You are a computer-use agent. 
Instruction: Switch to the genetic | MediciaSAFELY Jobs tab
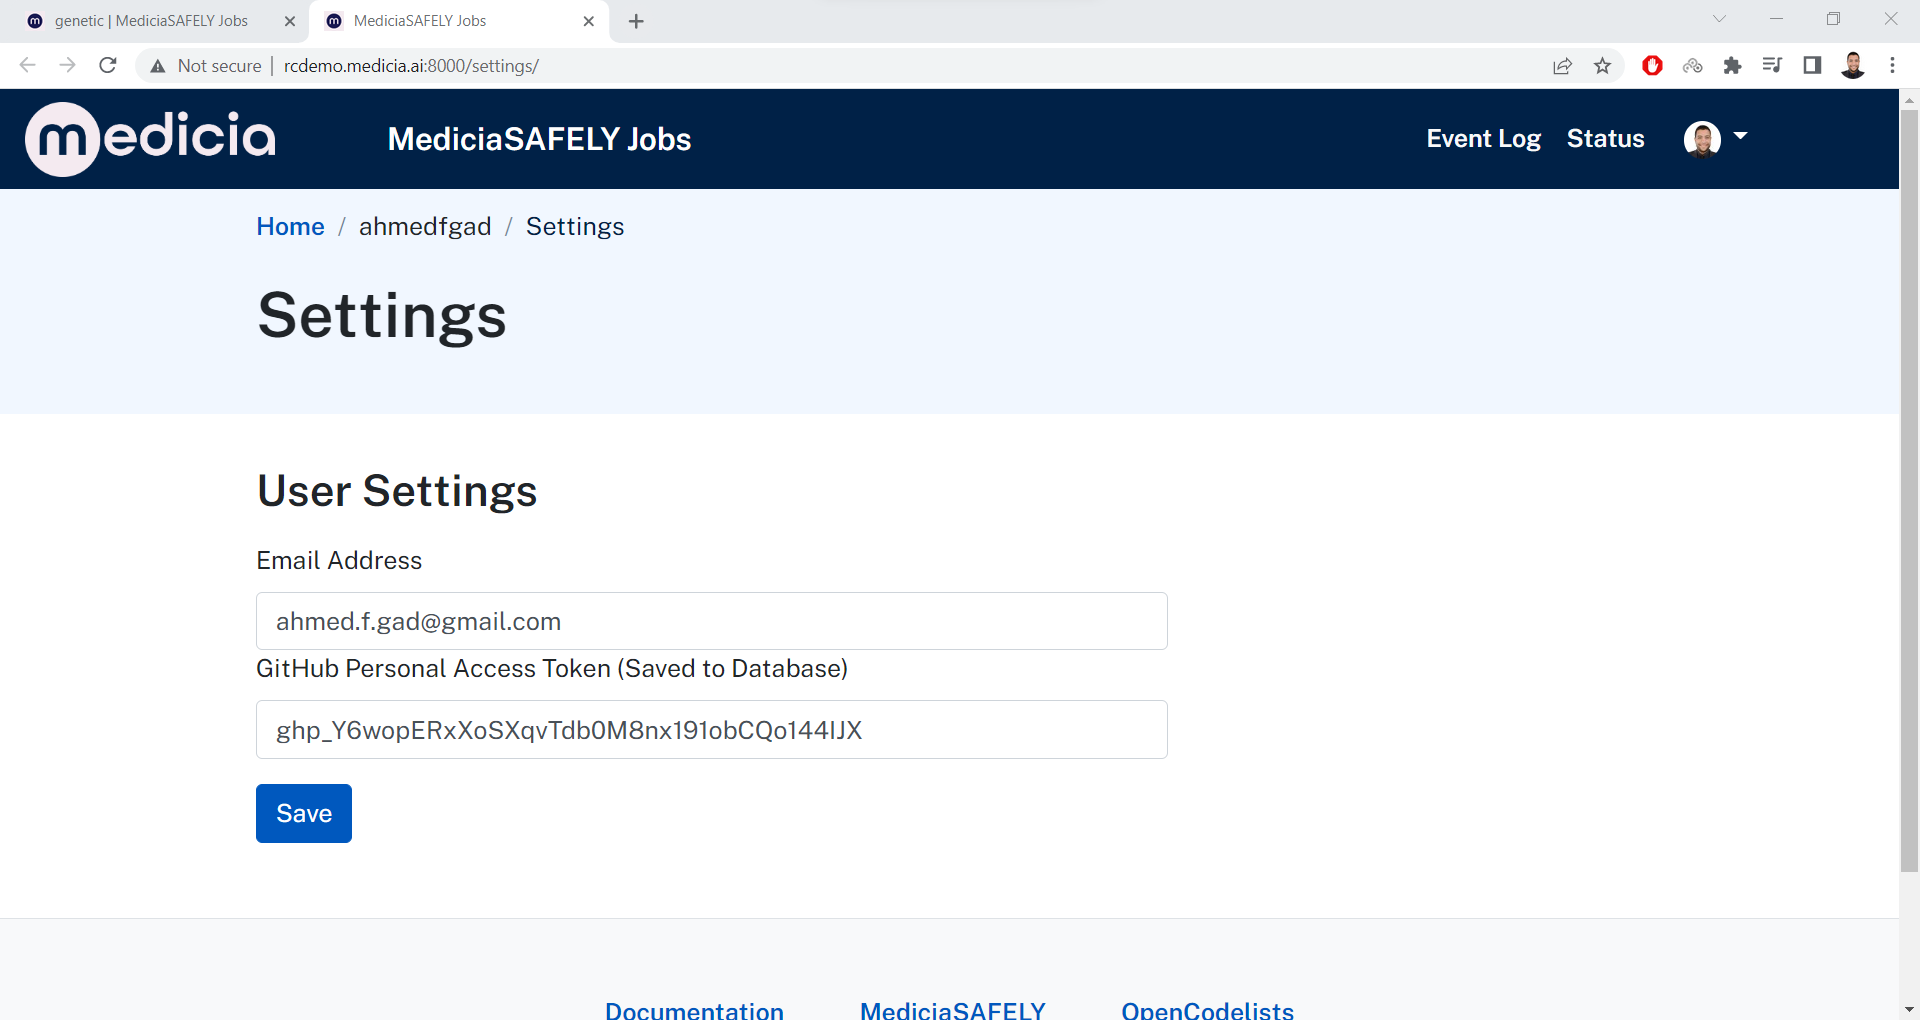151,21
